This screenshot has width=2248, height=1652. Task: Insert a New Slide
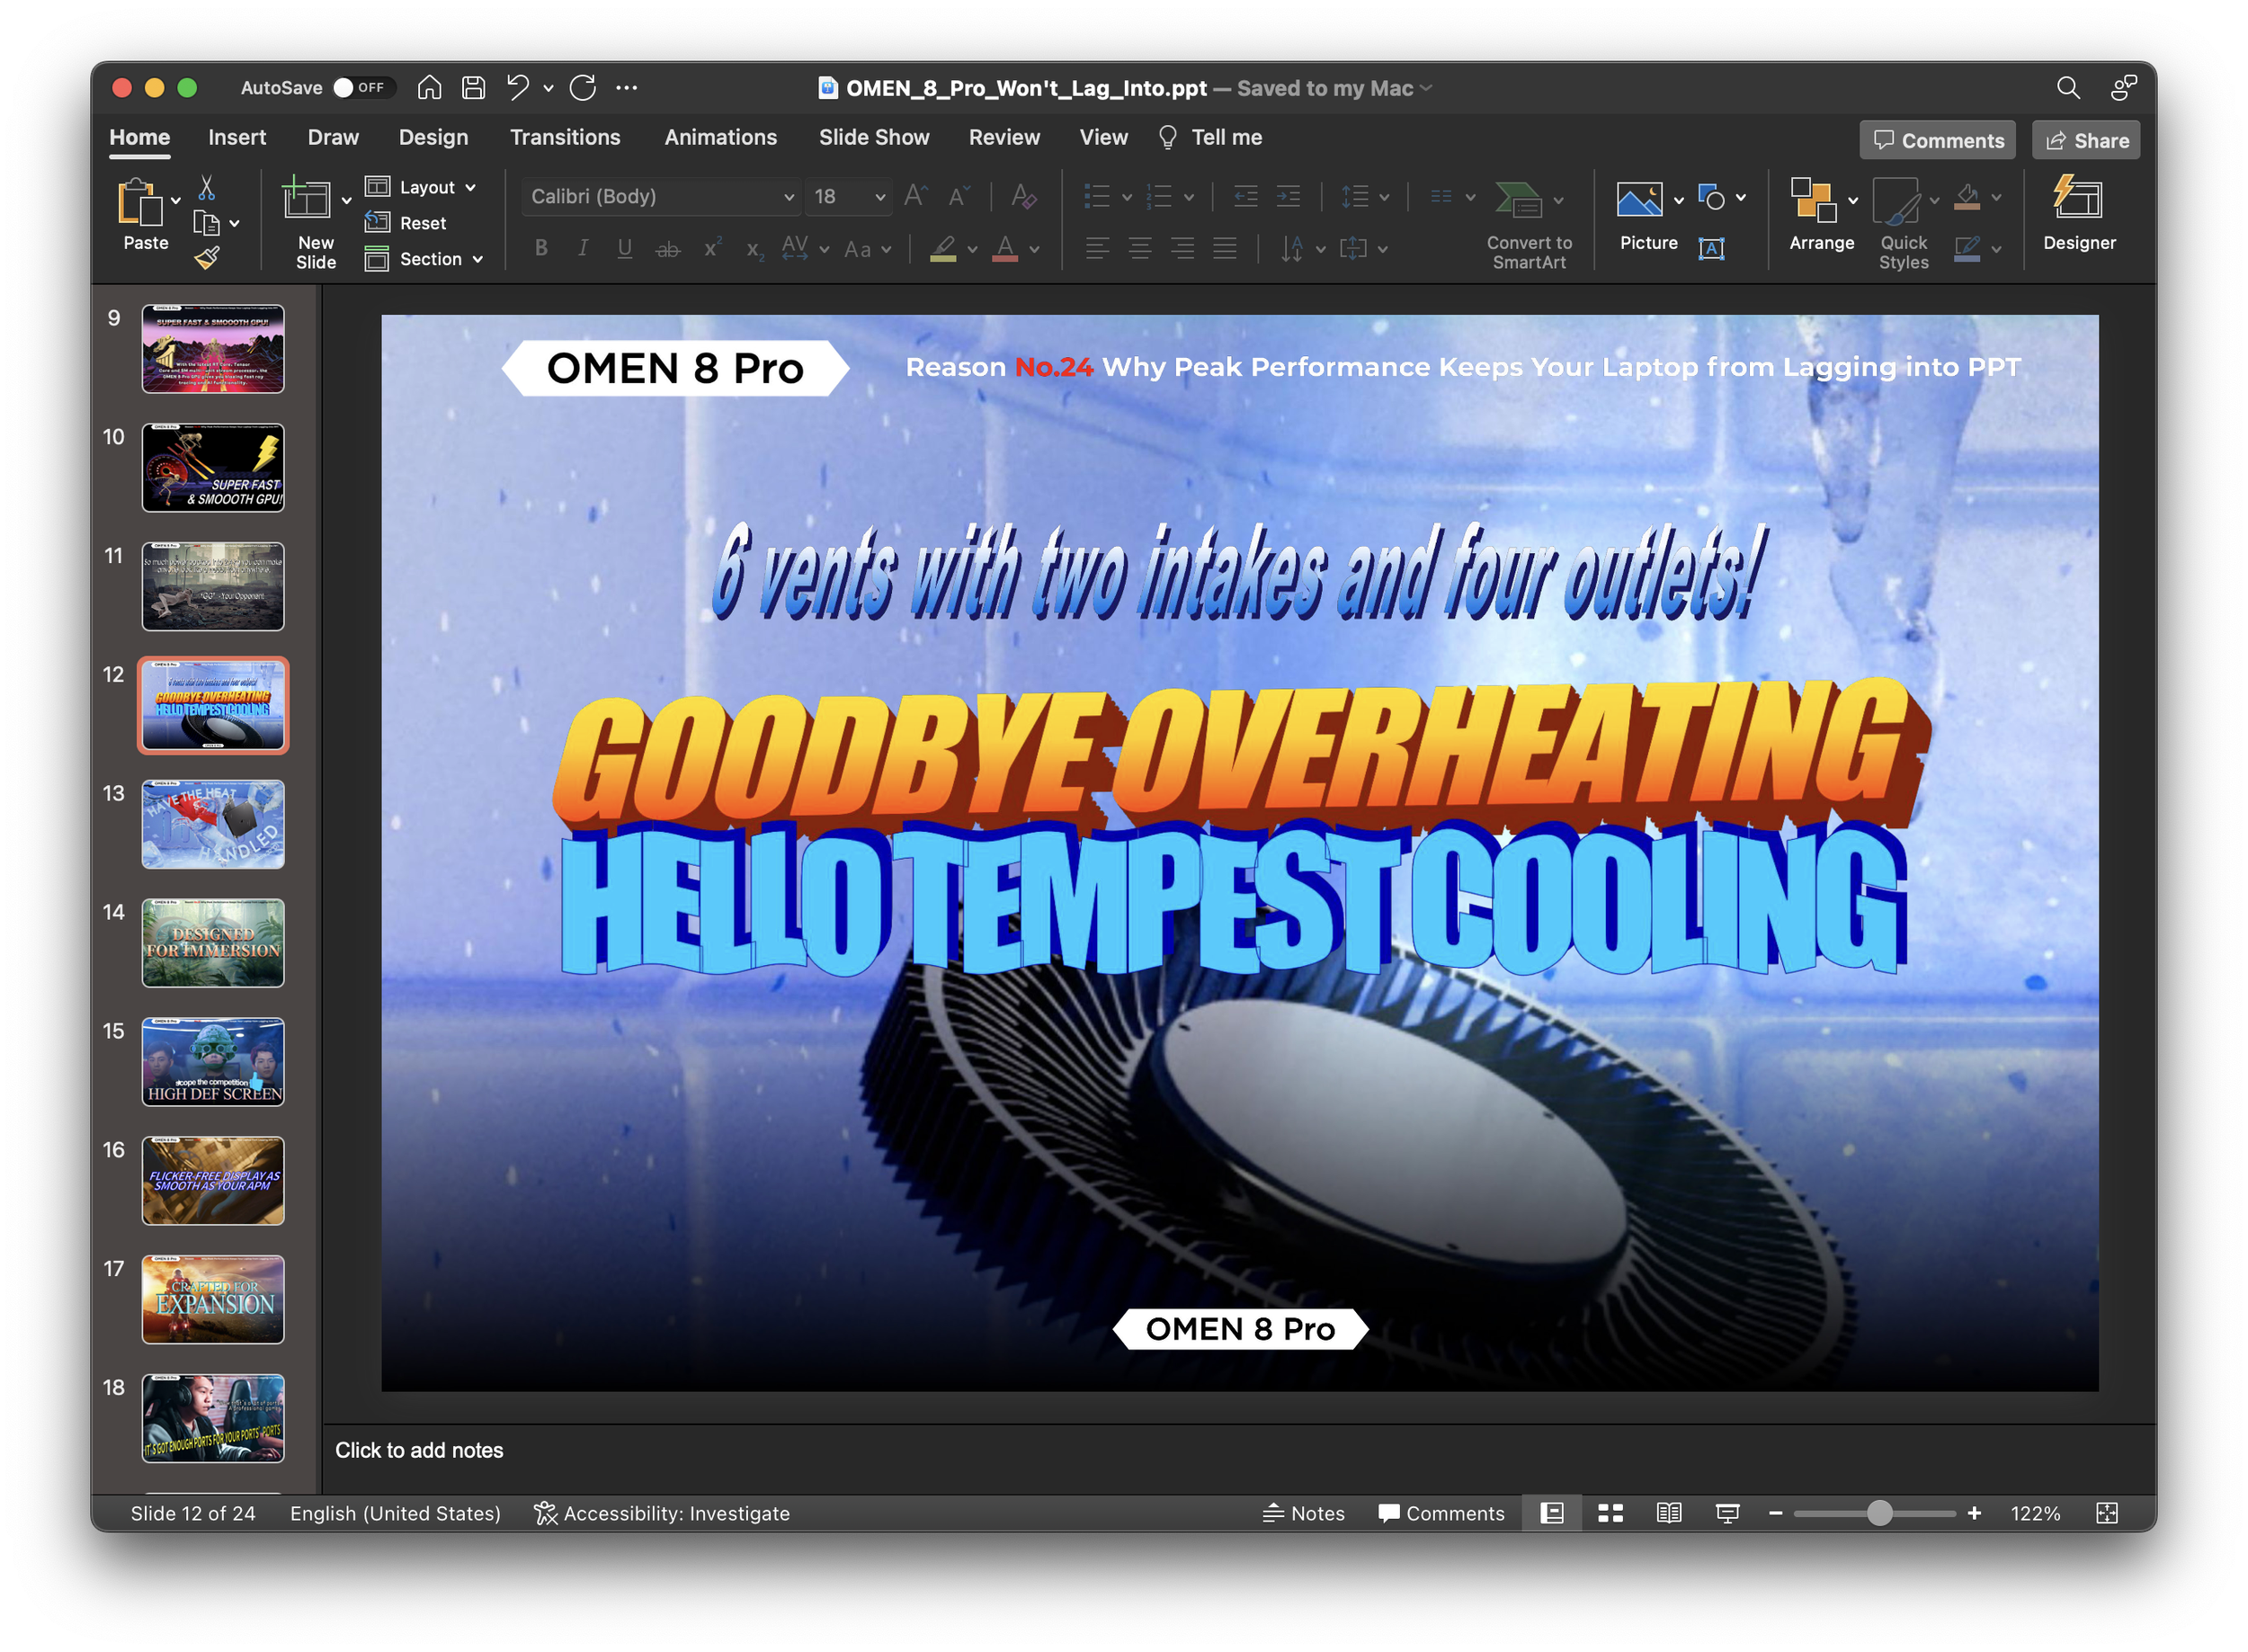coord(307,198)
